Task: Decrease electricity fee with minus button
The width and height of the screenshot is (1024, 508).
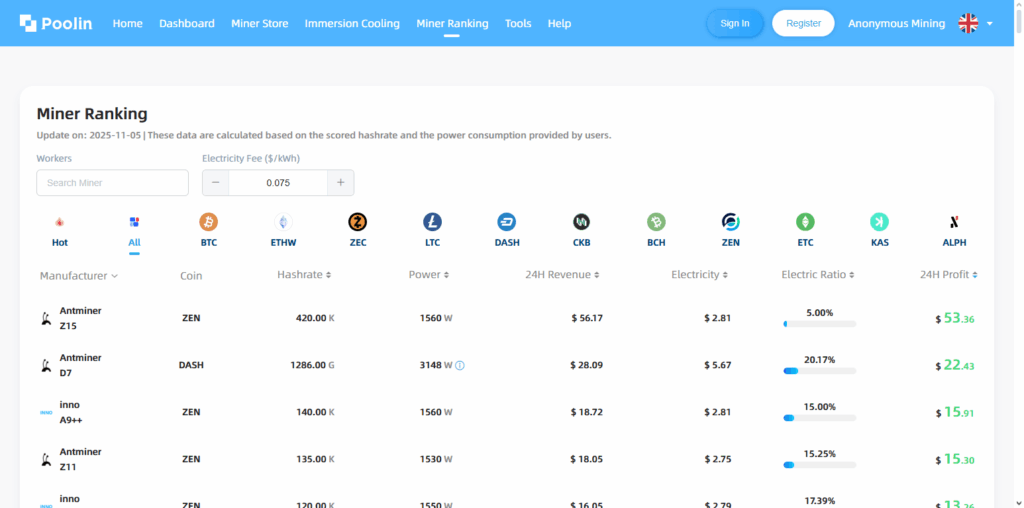Action: pos(216,183)
